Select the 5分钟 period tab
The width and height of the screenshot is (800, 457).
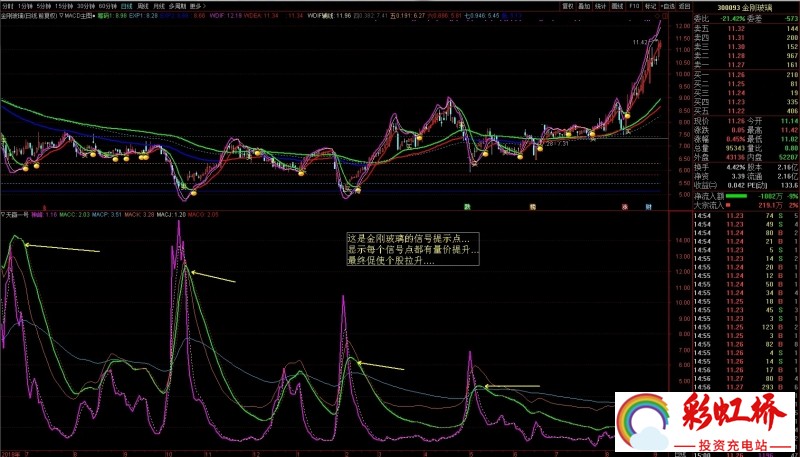43,7
